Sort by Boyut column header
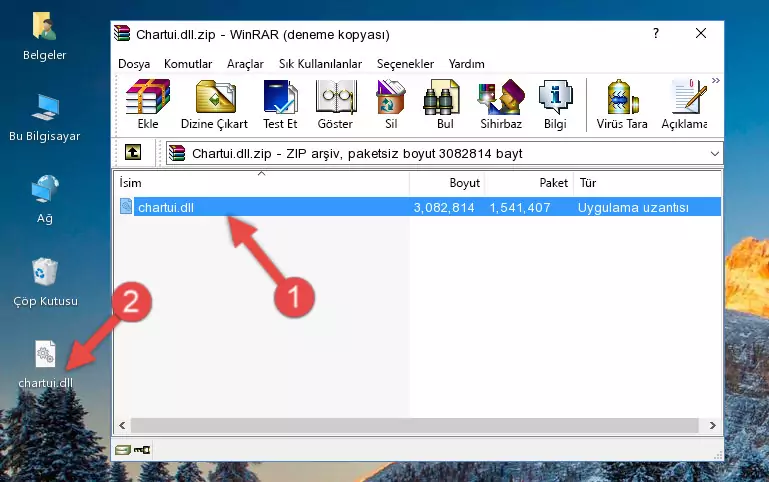 pos(447,183)
